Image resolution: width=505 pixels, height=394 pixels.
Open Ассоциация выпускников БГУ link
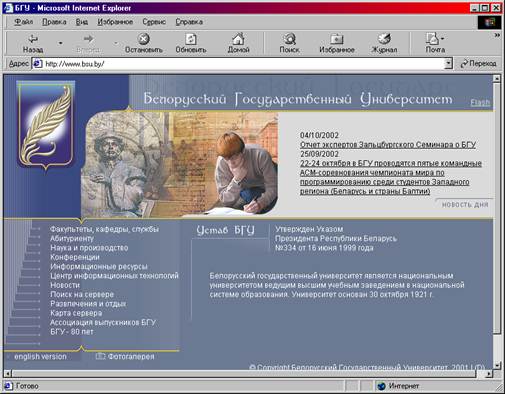[103, 323]
